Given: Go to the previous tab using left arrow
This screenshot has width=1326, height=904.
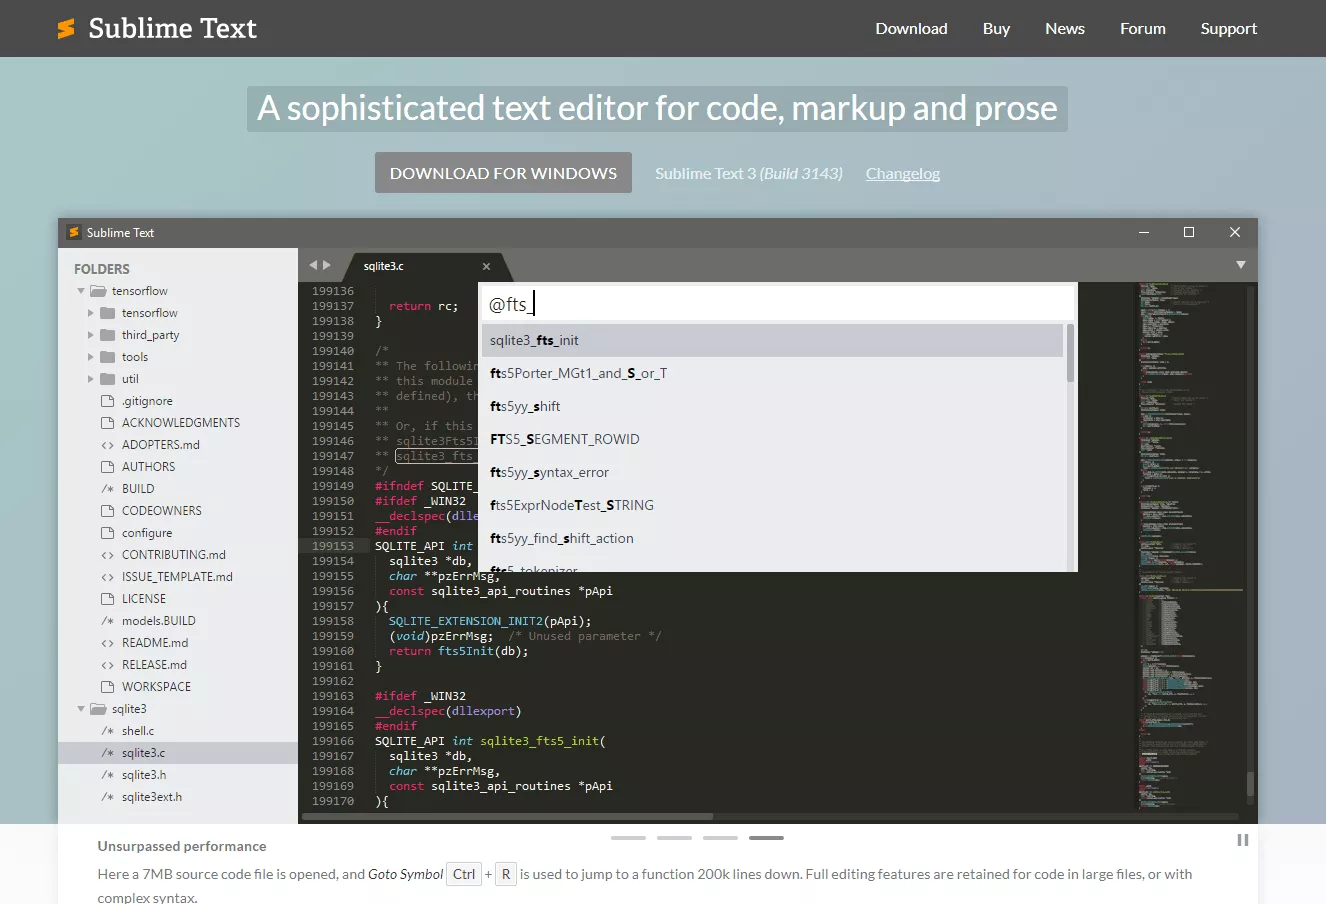Looking at the screenshot, I should (x=313, y=265).
